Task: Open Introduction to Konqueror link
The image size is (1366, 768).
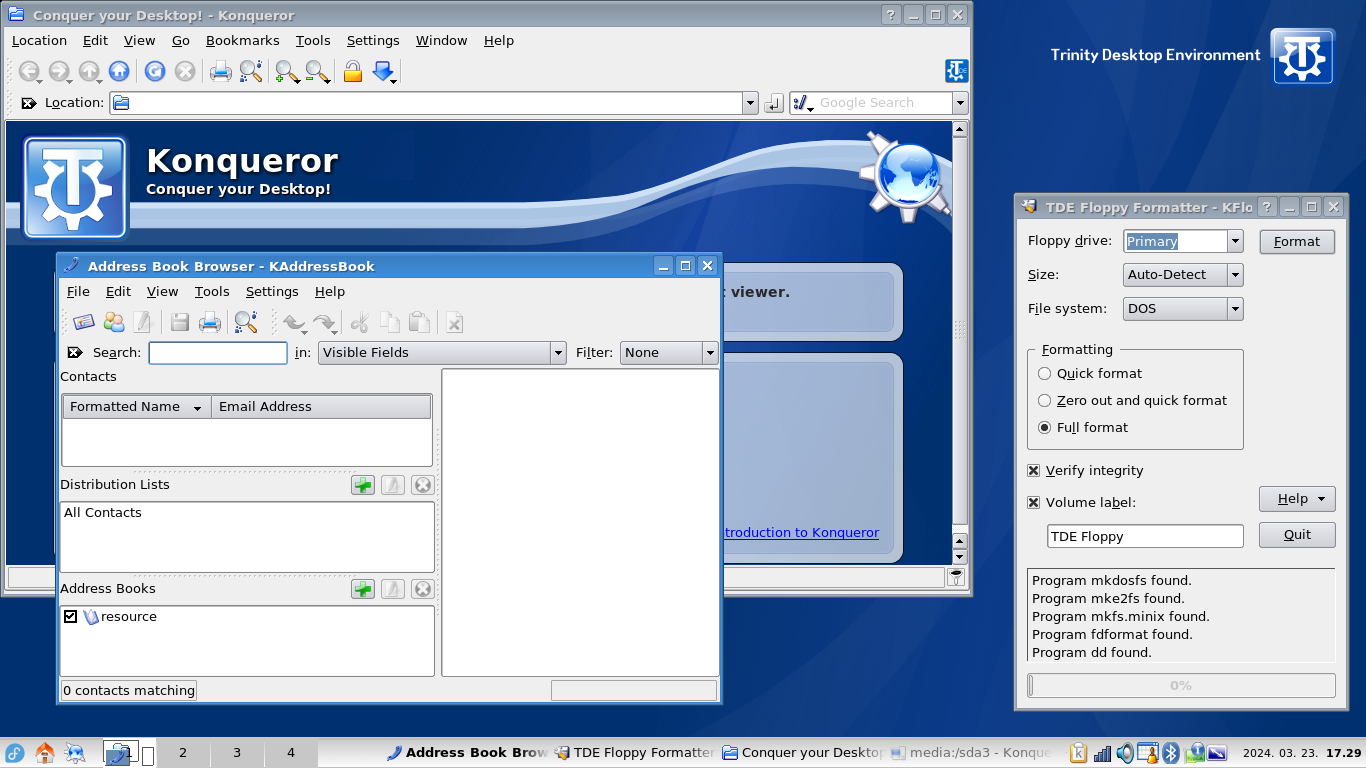Action: click(800, 533)
